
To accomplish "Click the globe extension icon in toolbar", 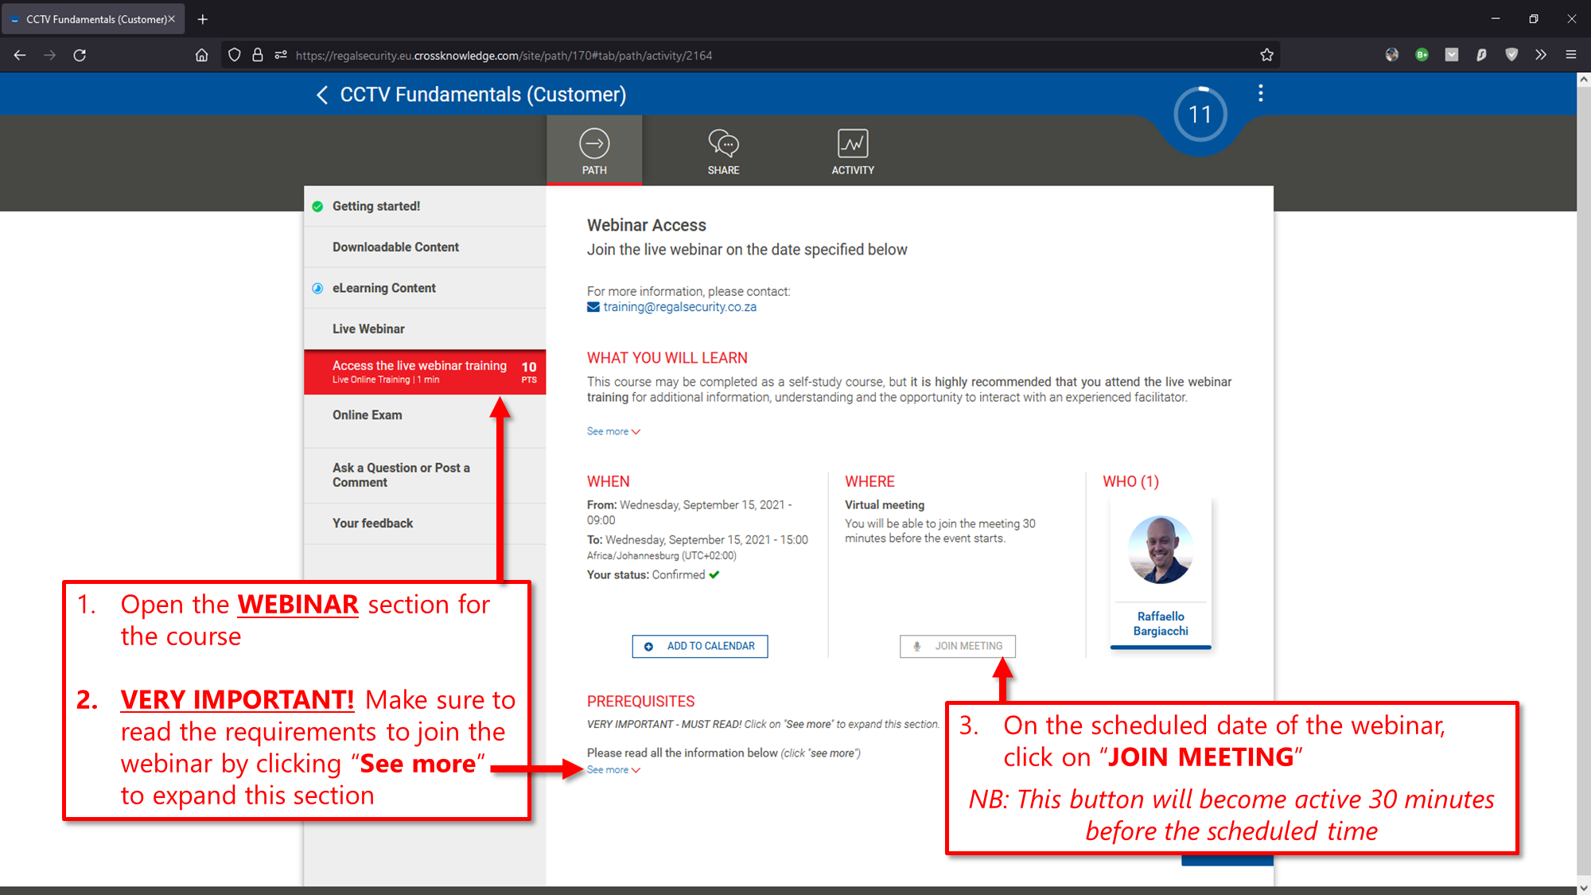I will [1392, 55].
